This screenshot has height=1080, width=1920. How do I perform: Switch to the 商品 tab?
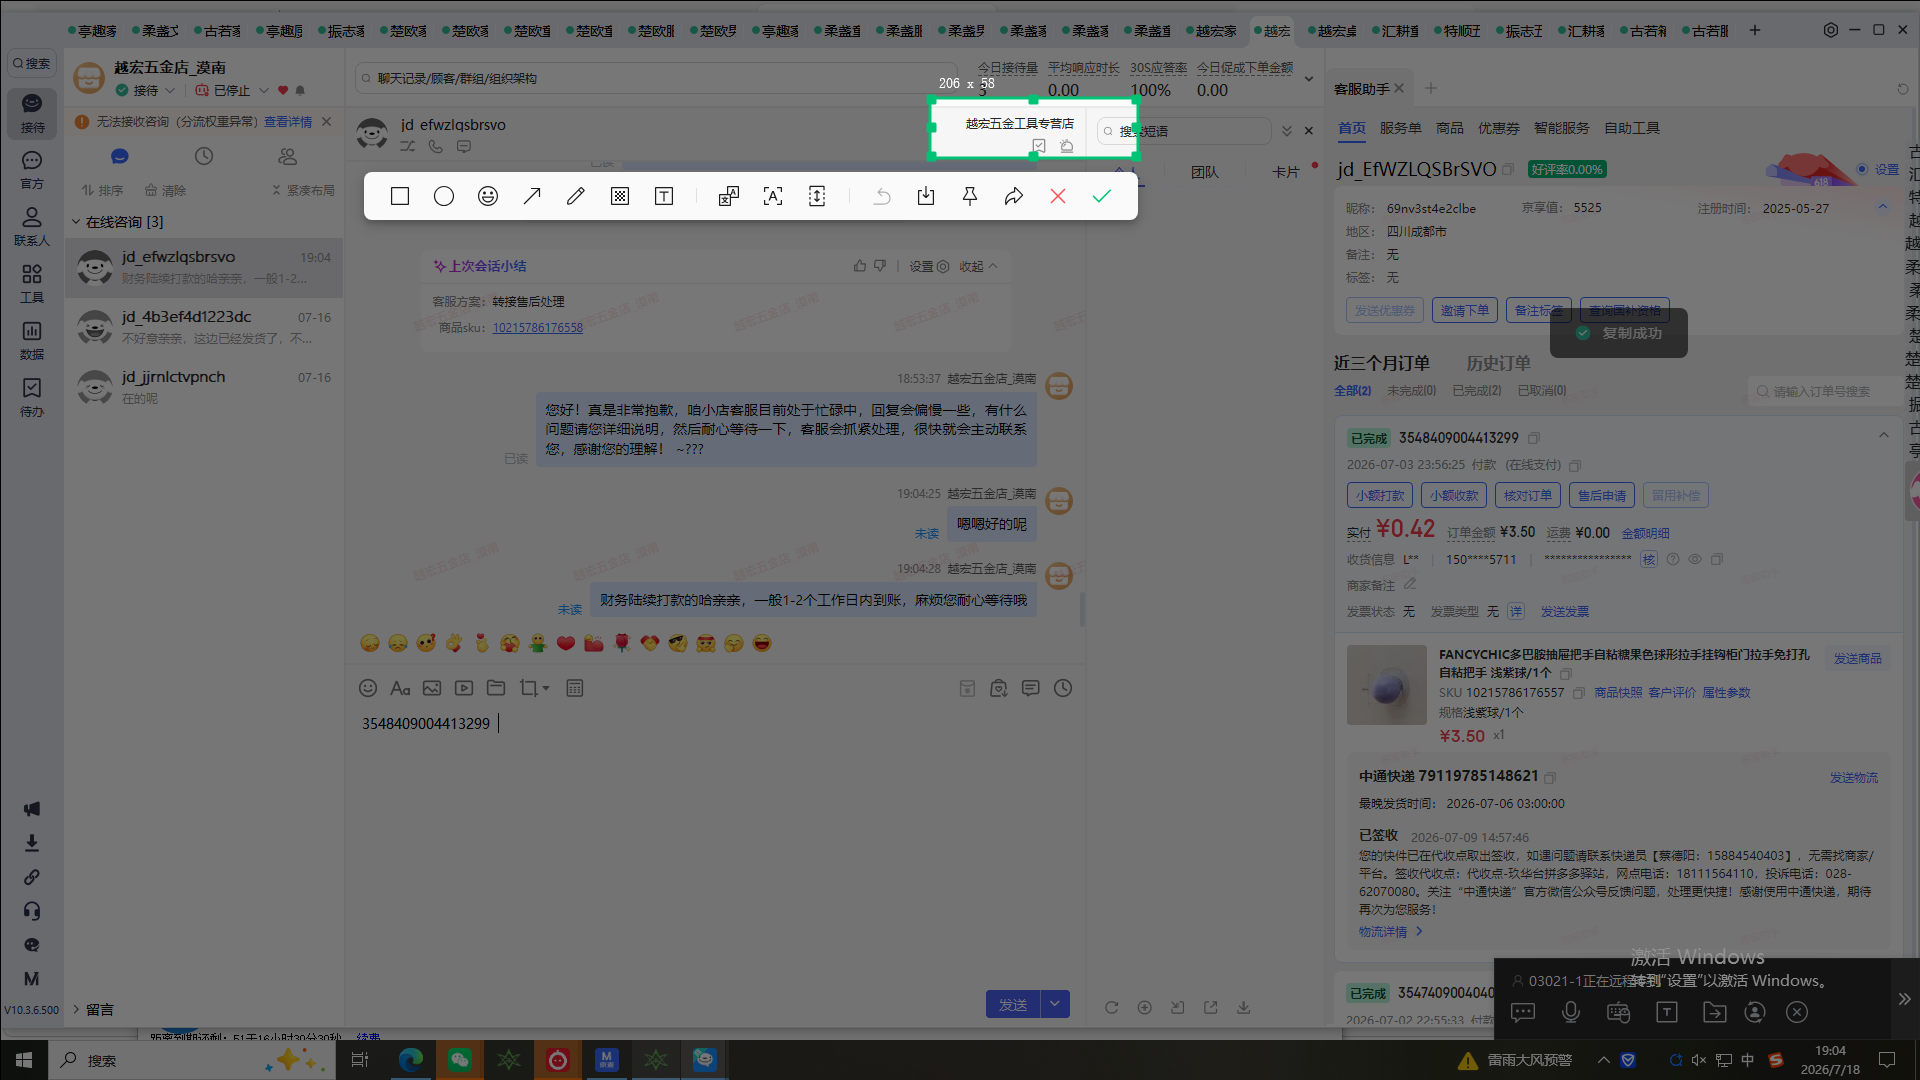coord(1450,128)
